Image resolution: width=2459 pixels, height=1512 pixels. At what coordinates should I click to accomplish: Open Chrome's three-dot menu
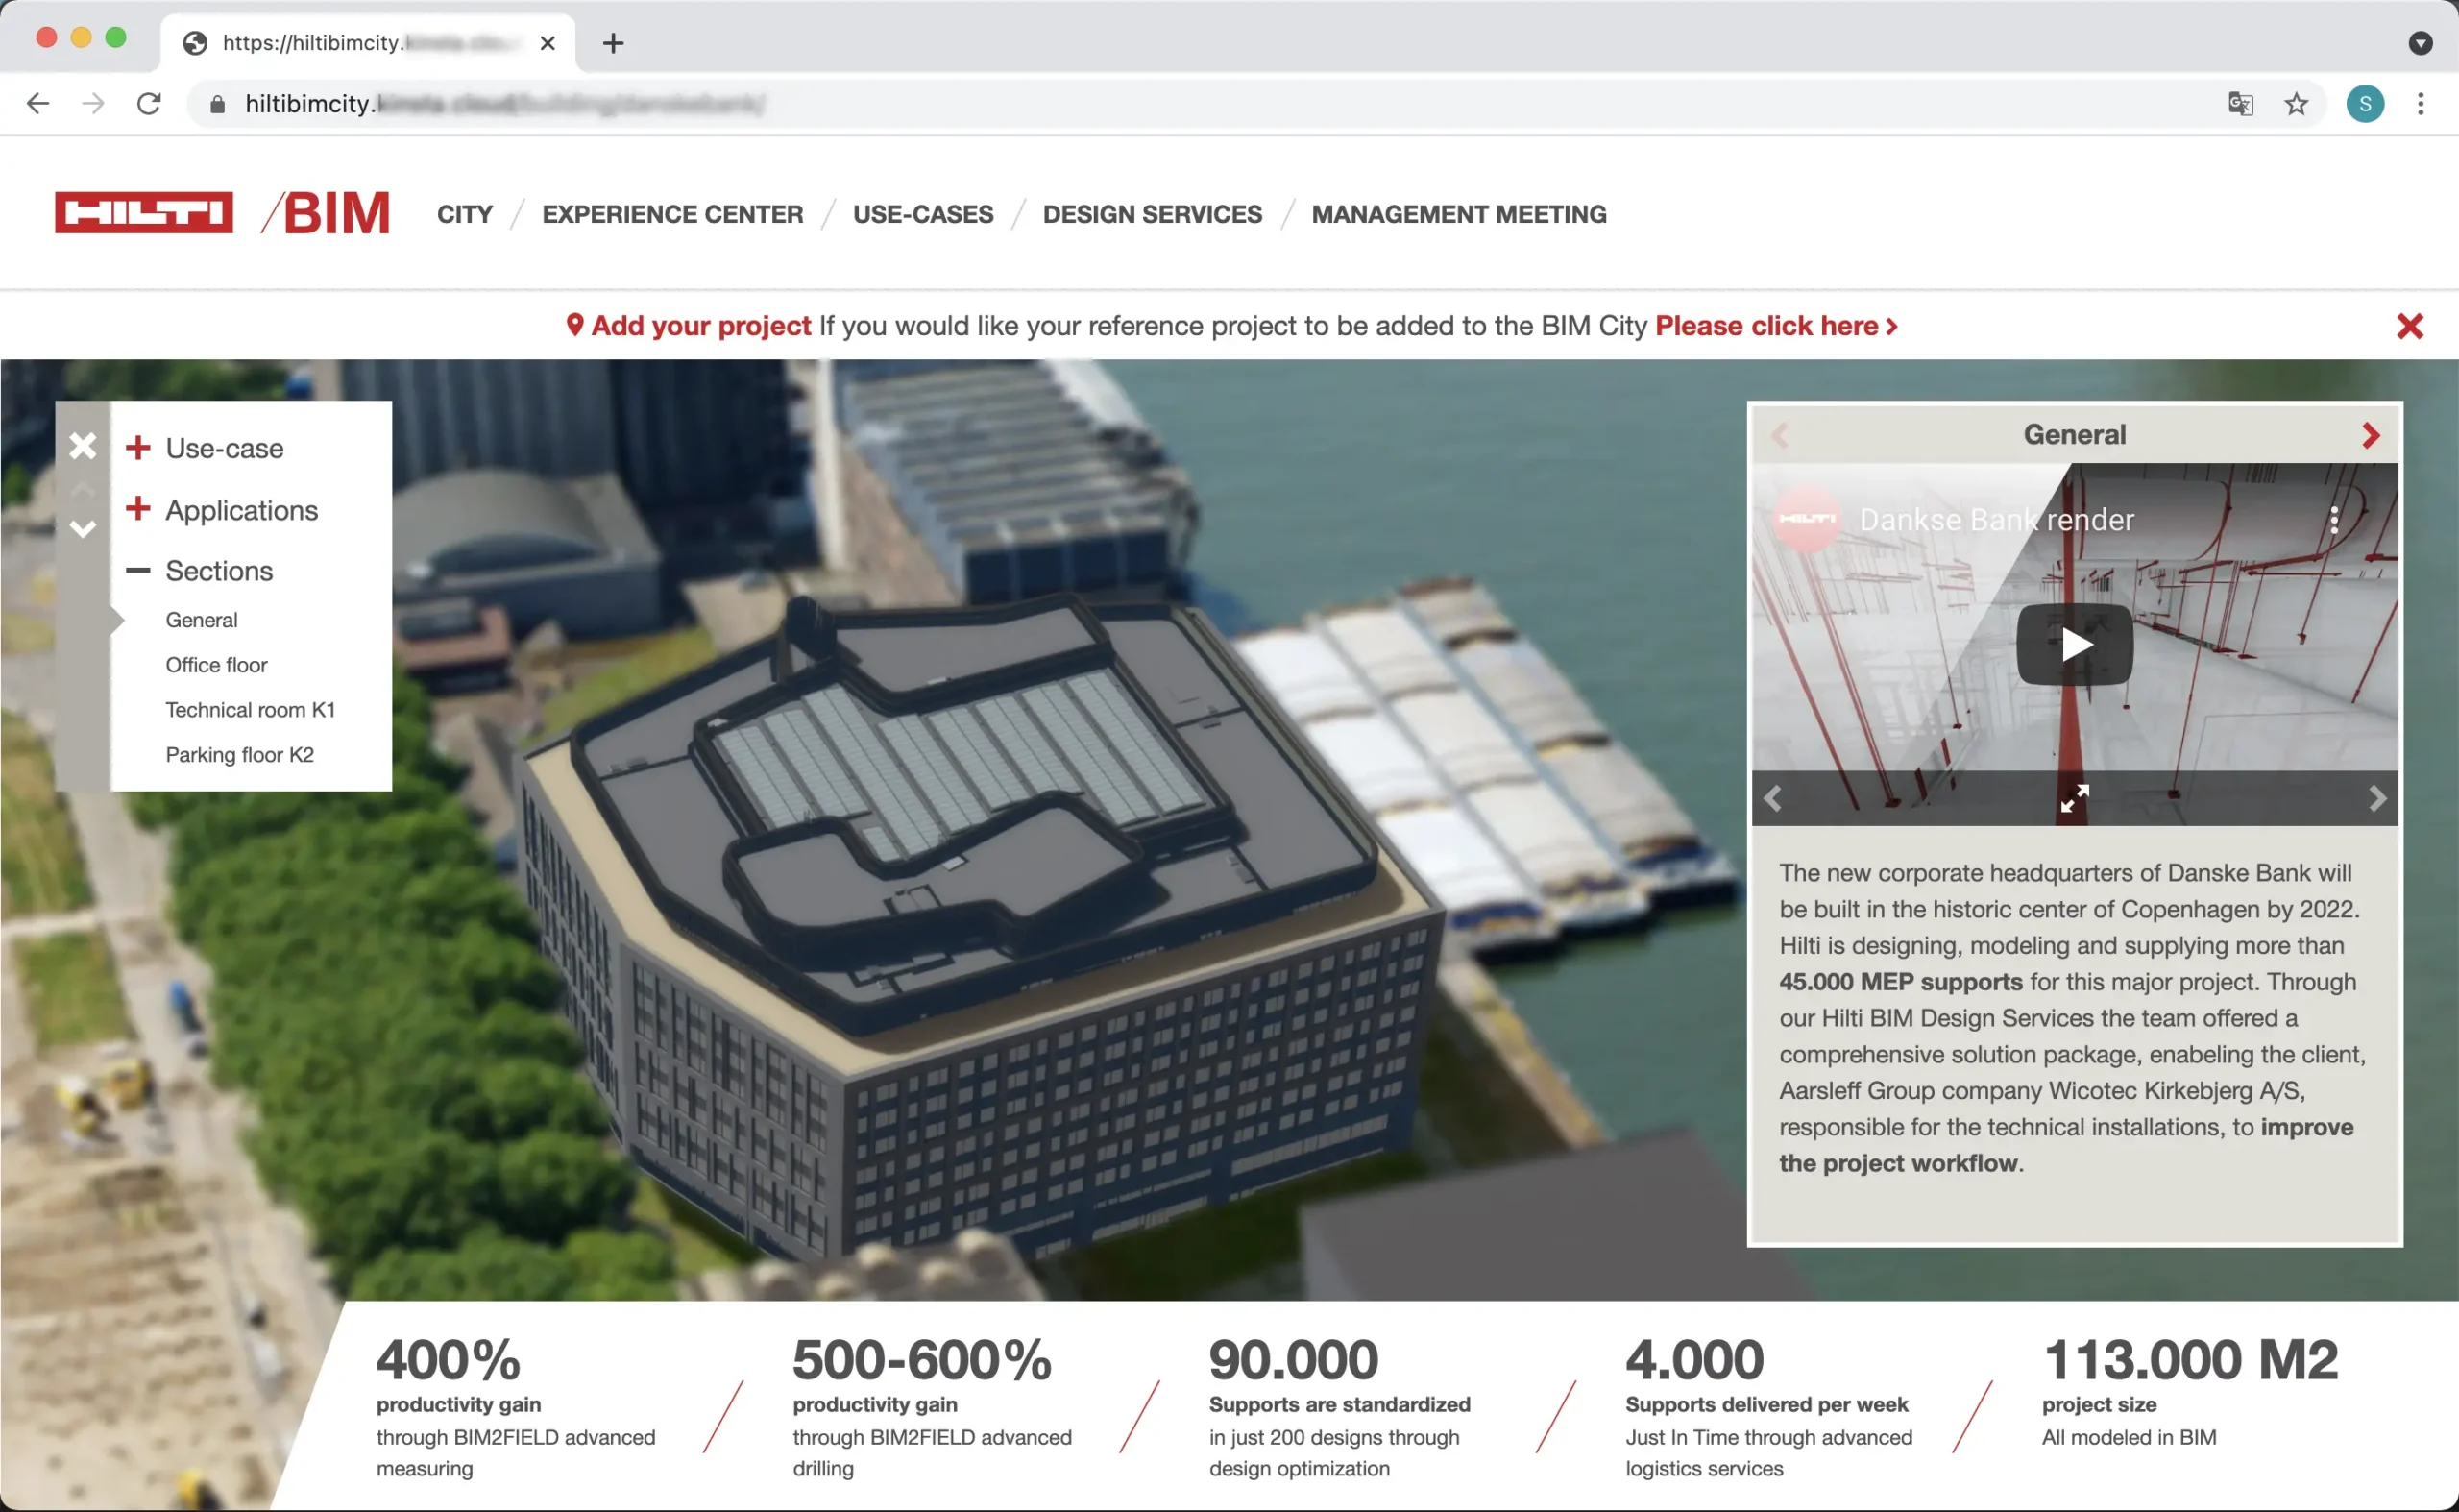2421,104
